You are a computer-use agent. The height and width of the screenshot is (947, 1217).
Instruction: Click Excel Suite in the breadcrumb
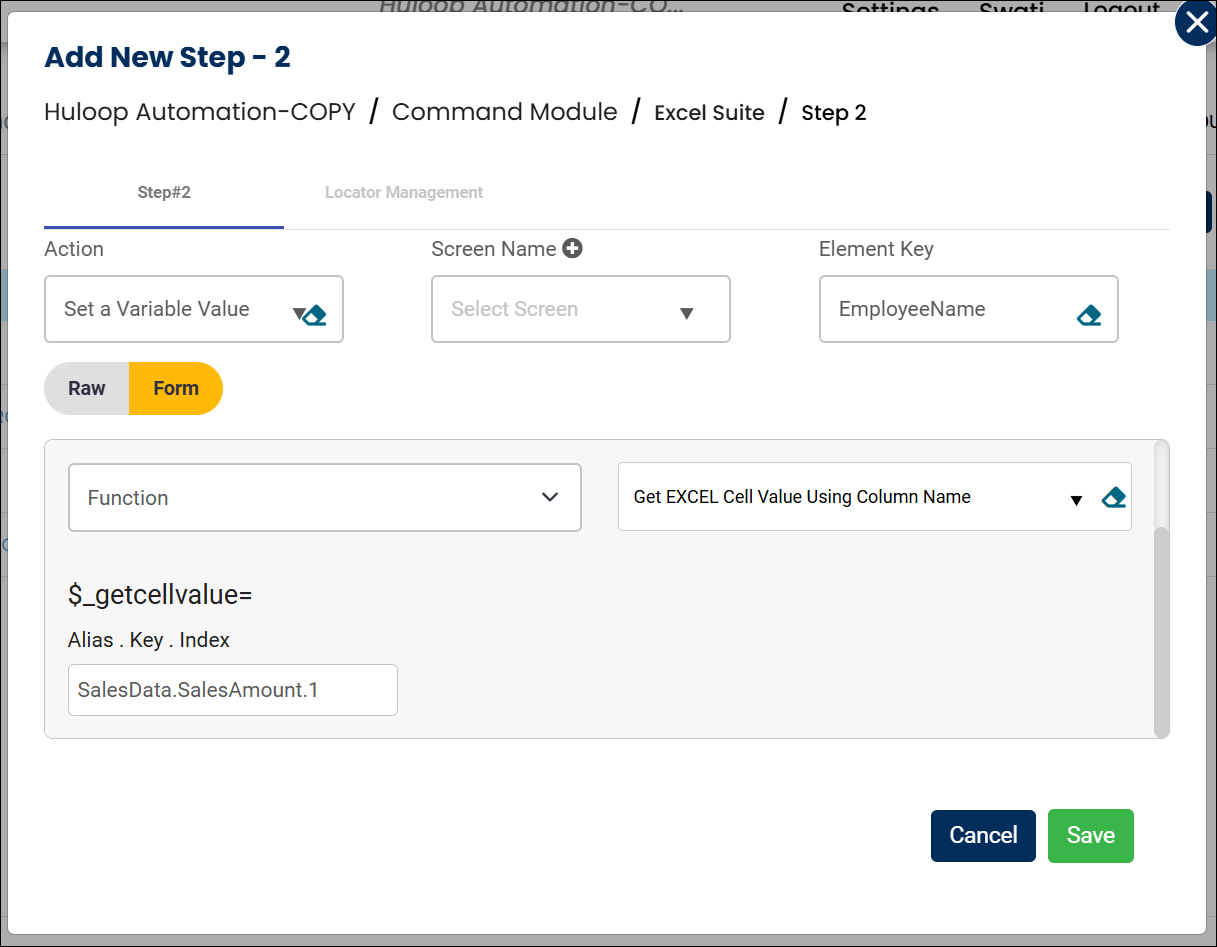point(709,113)
